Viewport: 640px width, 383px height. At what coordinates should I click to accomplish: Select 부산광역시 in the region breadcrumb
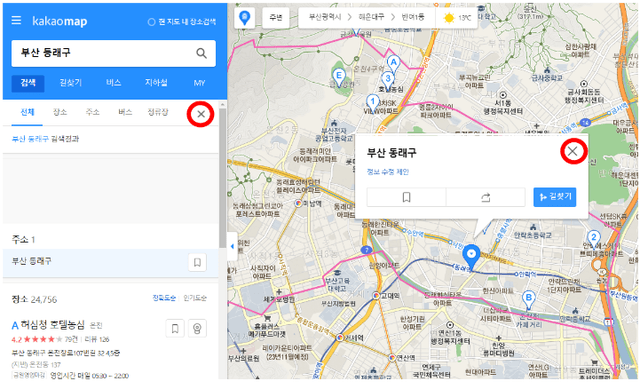click(325, 18)
